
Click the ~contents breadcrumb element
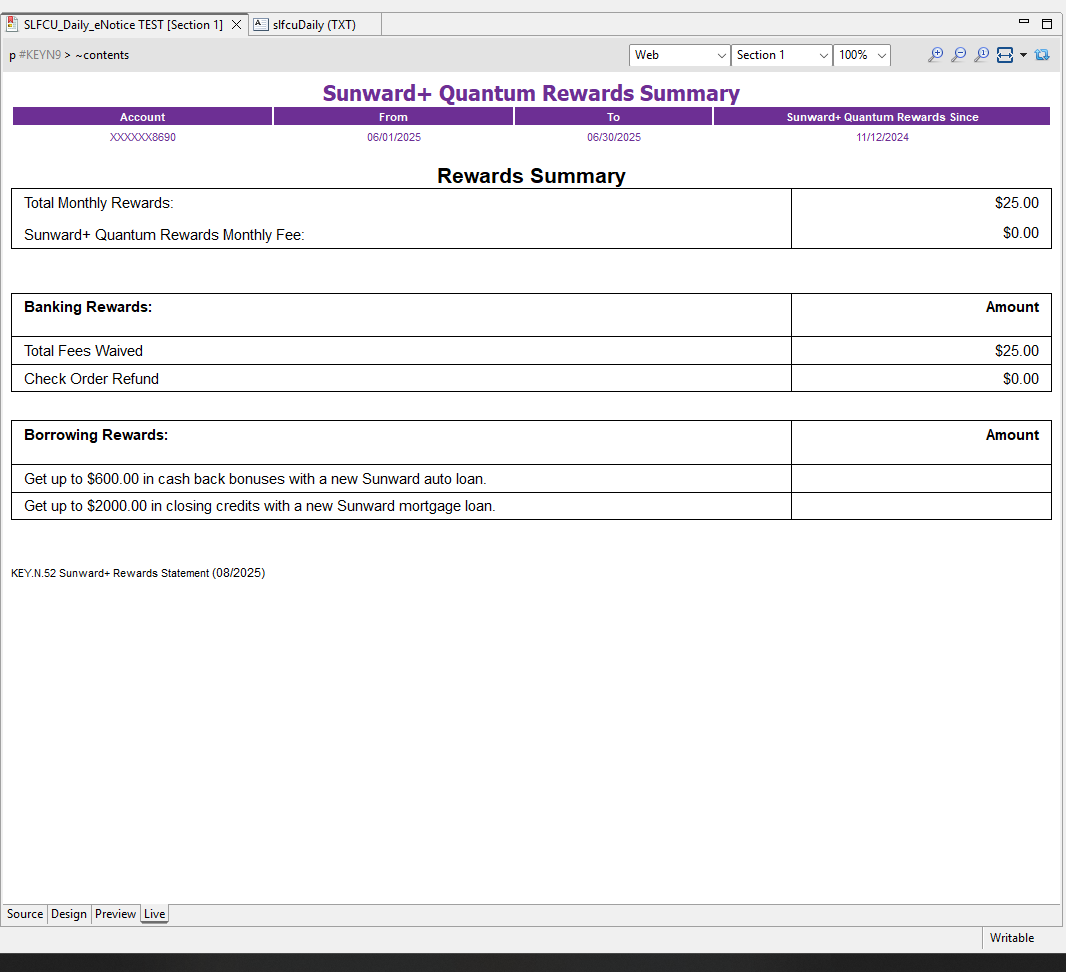click(x=102, y=55)
